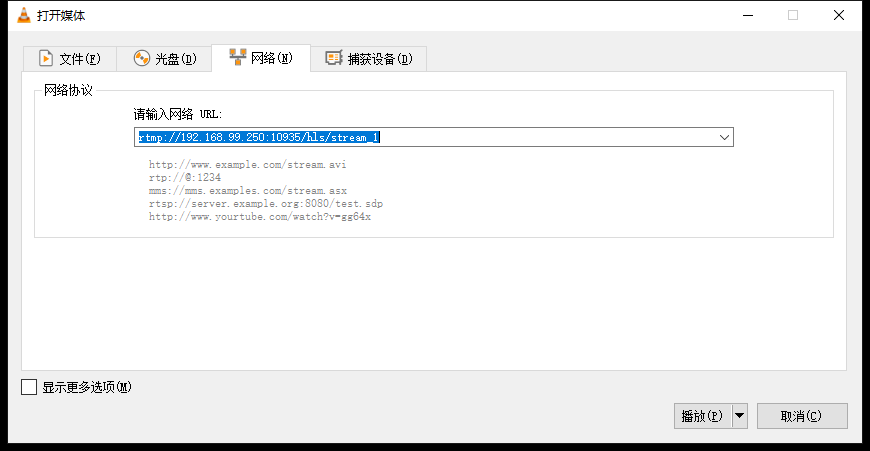Click the 请输入网络 URL: label
Image resolution: width=870 pixels, height=451 pixels.
tap(178, 114)
